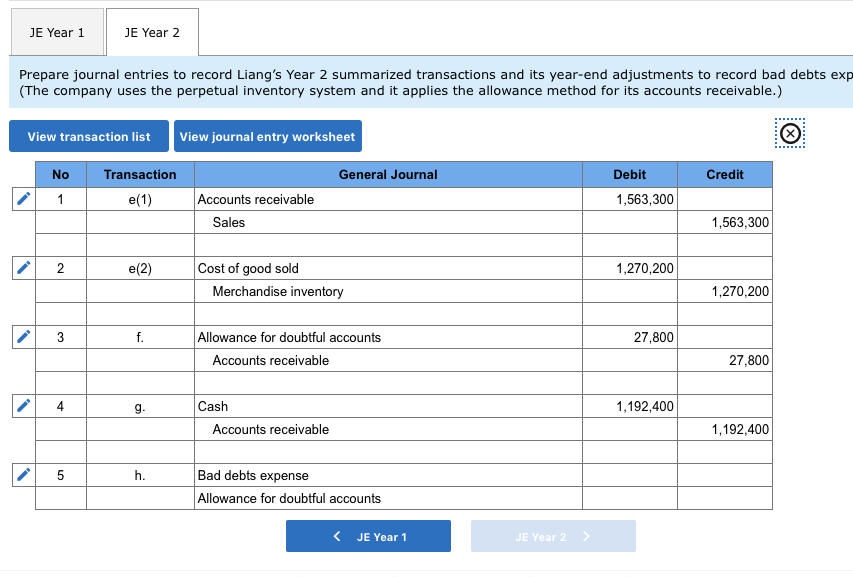Viewport: 853px width, 577px height.
Task: Open View transaction list
Action: (89, 137)
